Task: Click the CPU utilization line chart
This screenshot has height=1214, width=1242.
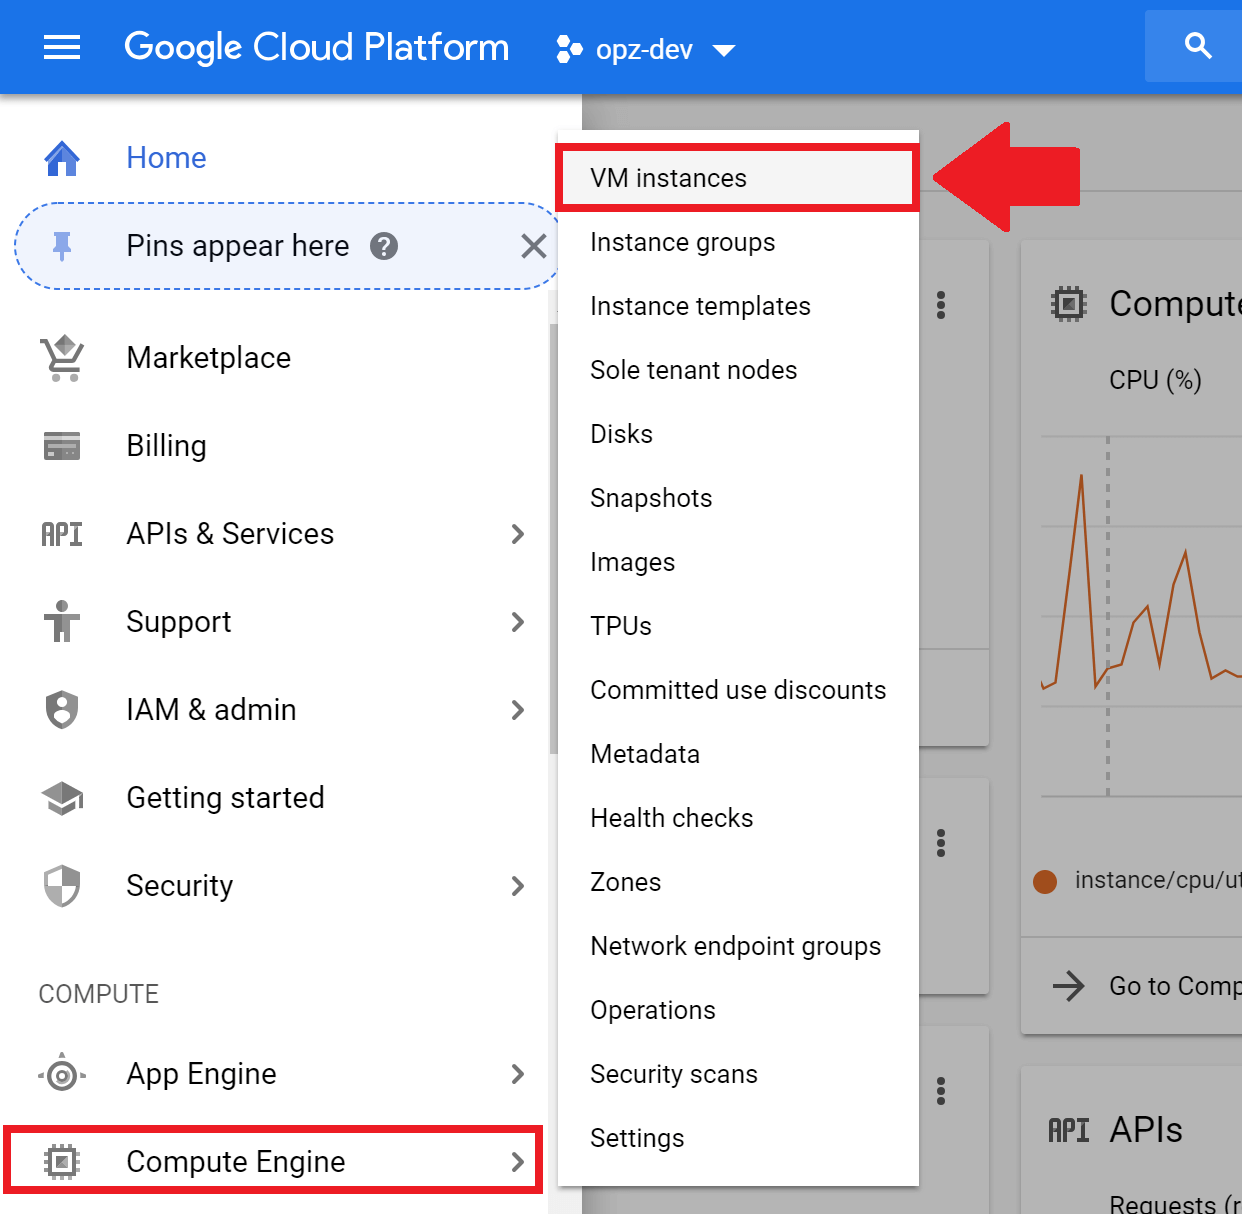Action: click(1141, 616)
